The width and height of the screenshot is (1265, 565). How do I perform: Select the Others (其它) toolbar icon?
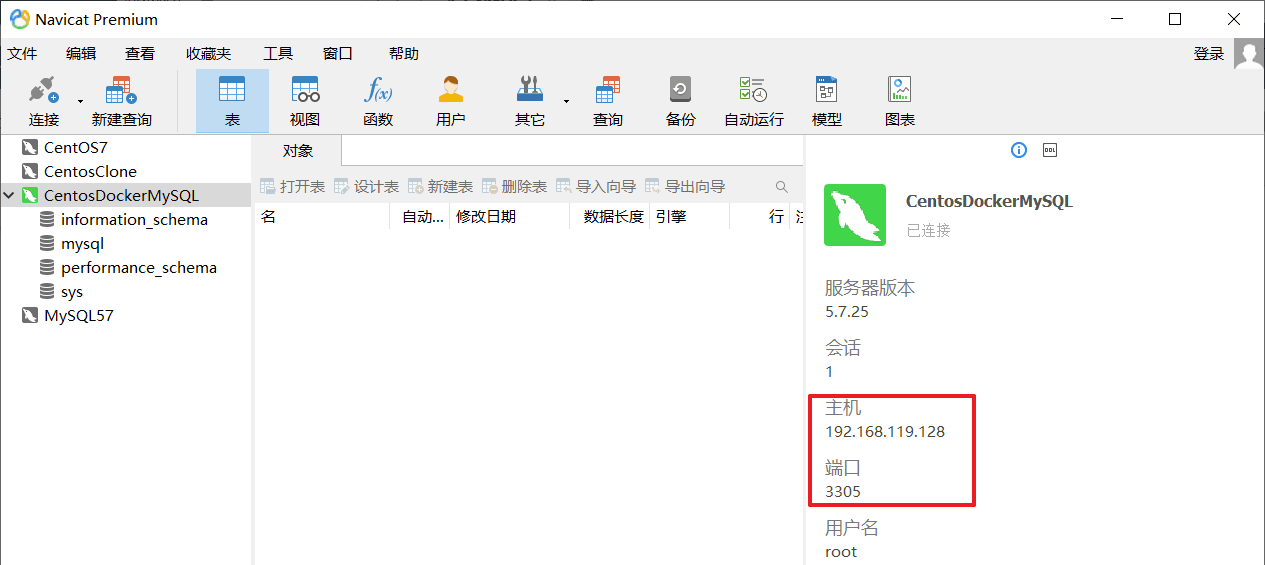pyautogui.click(x=530, y=101)
